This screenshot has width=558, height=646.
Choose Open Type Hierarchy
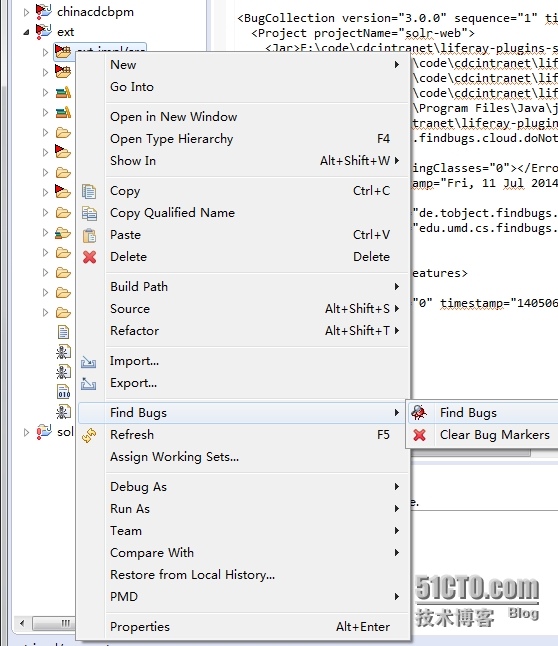(x=258, y=139)
